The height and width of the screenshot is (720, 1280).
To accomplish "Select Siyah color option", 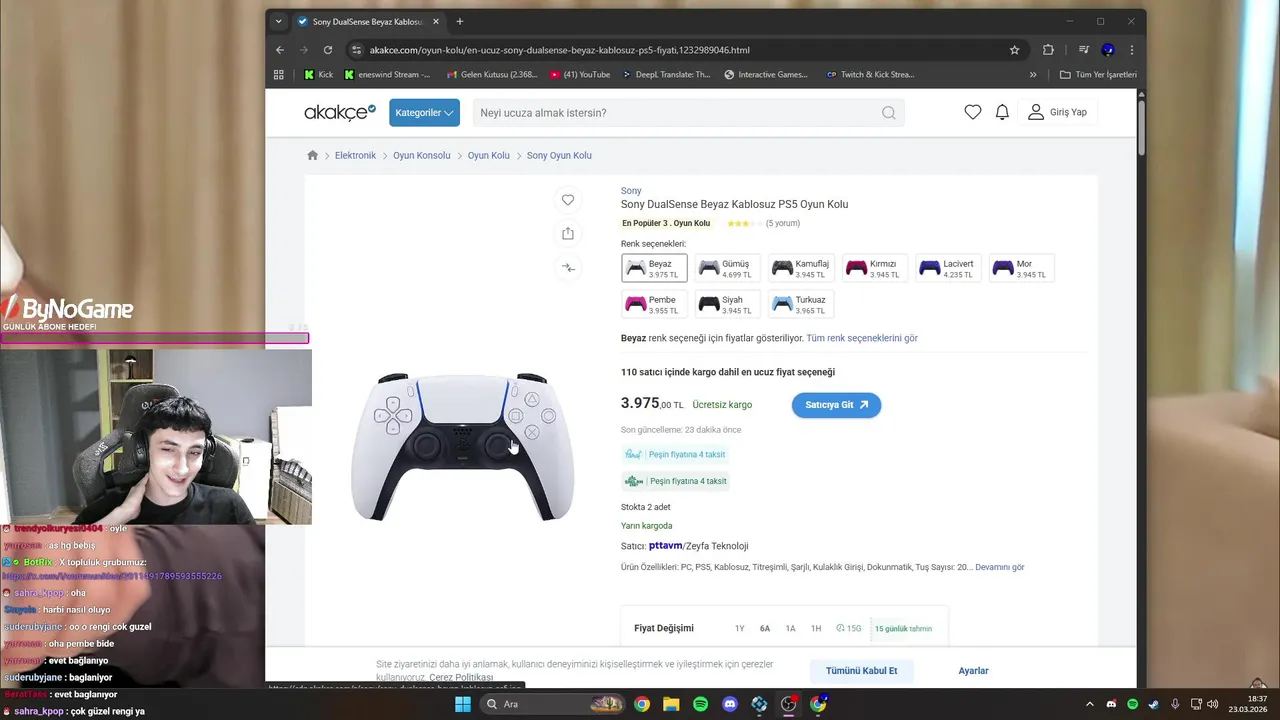I will point(728,304).
